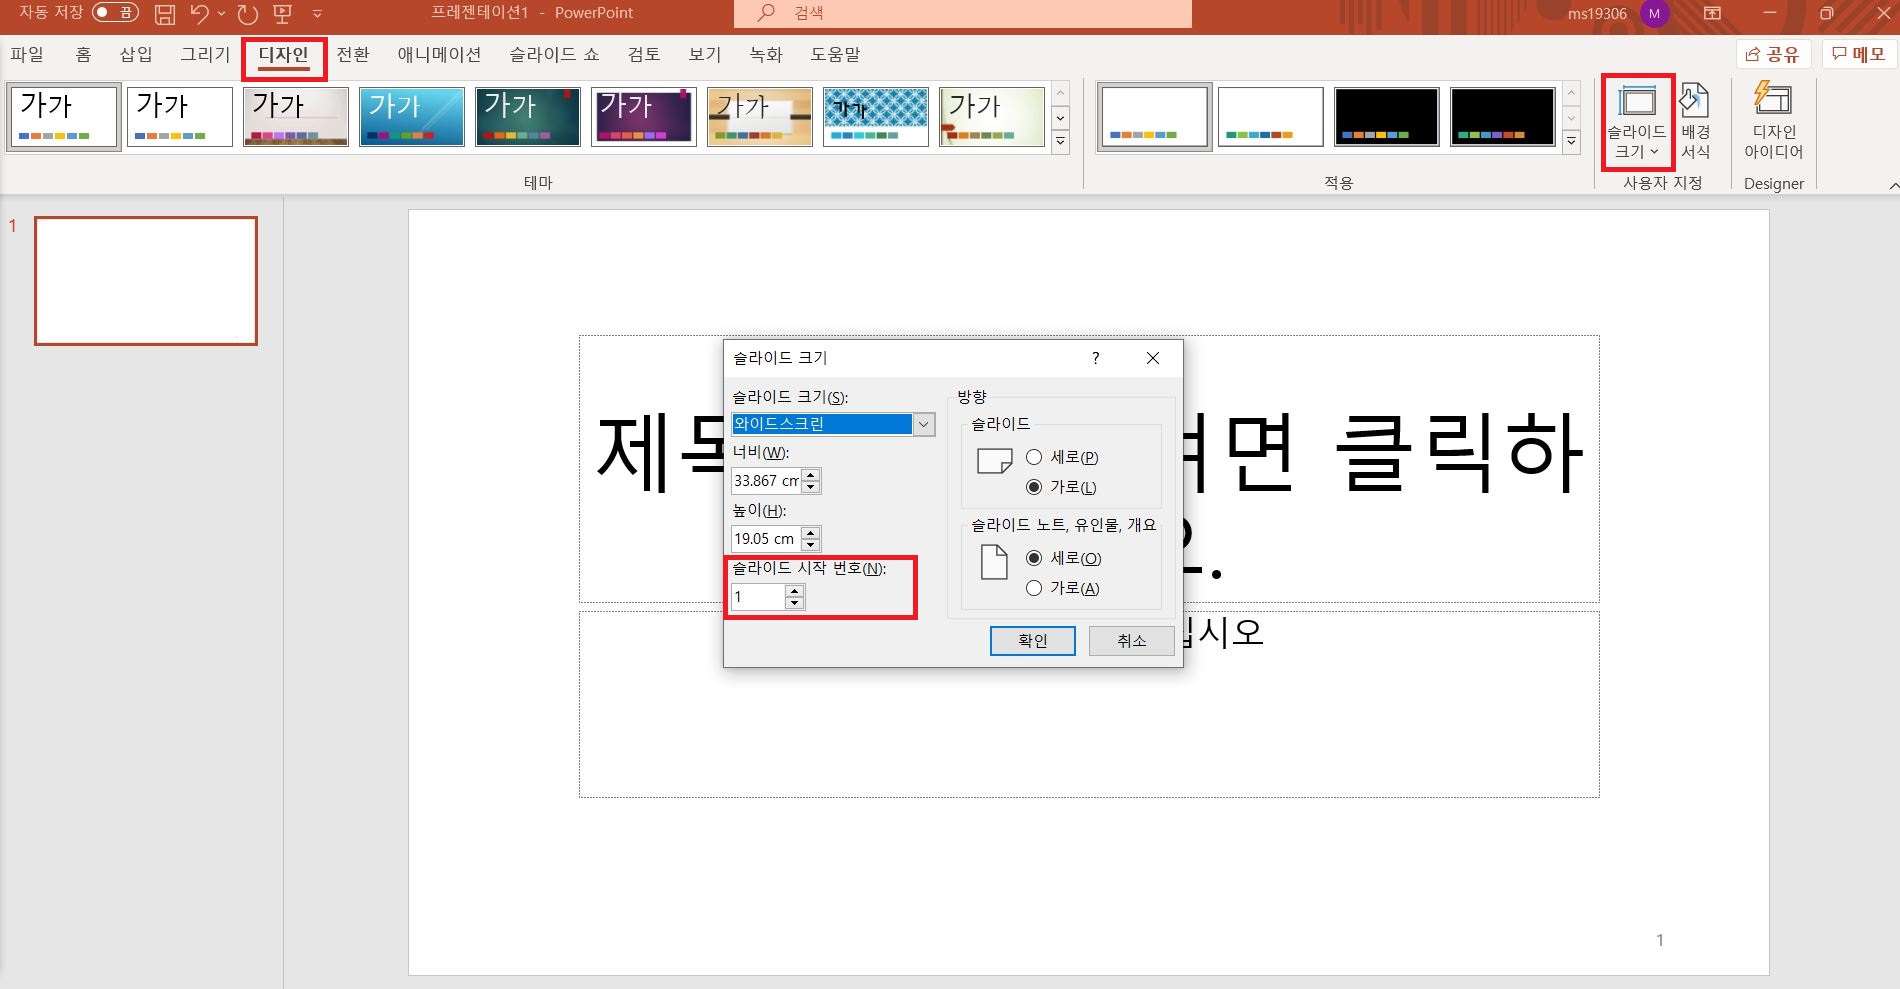
Task: Select 가로(A) orientation for notes and handouts
Action: 1034,588
